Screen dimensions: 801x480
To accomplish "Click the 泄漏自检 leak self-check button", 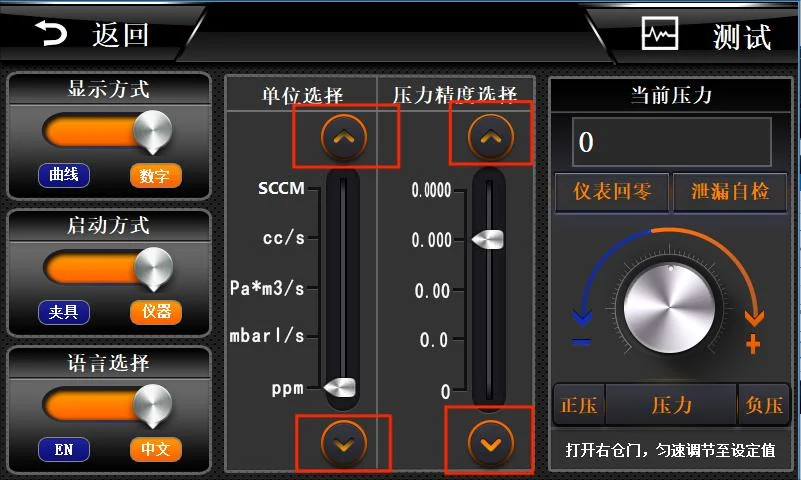I will click(729, 192).
